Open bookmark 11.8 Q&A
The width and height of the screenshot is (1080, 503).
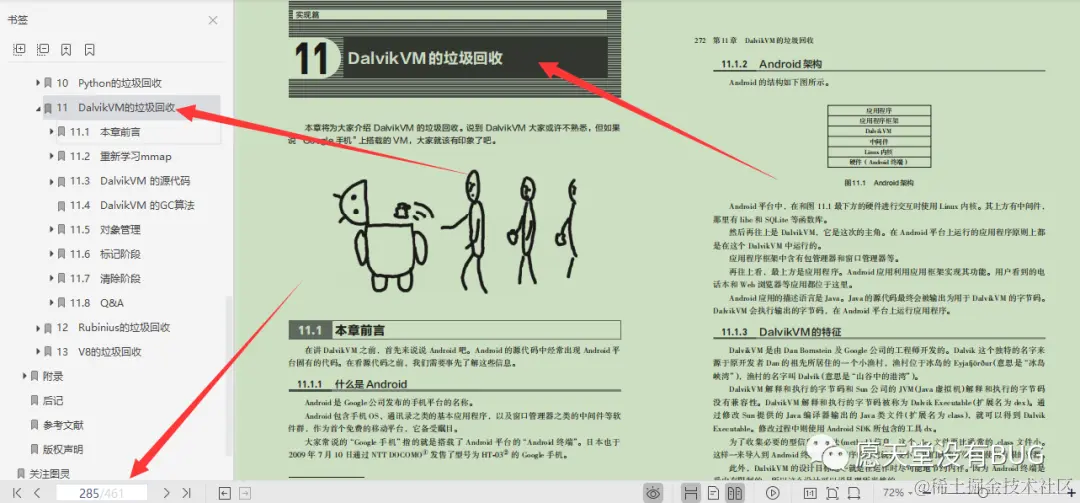[x=97, y=302]
